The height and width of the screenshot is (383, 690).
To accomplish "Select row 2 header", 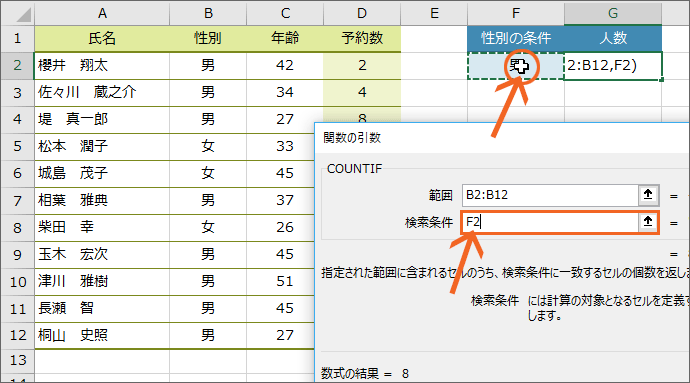I will (18, 66).
